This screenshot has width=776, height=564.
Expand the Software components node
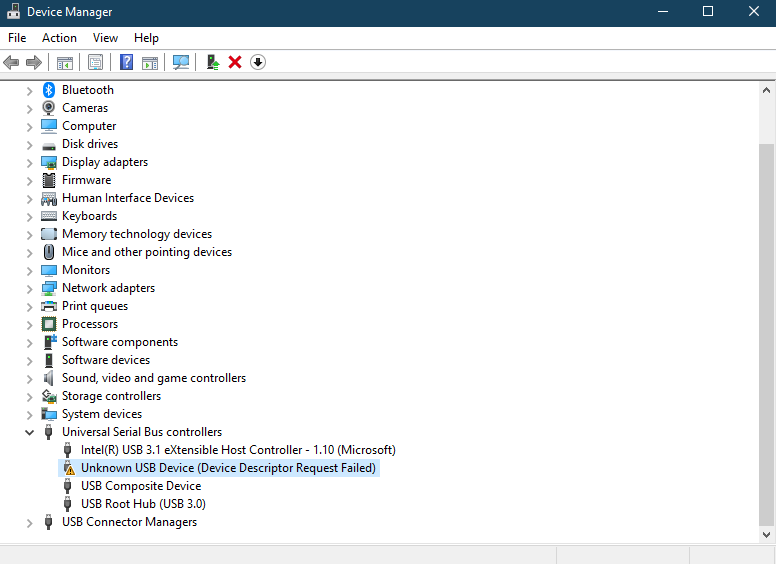[x=29, y=343]
